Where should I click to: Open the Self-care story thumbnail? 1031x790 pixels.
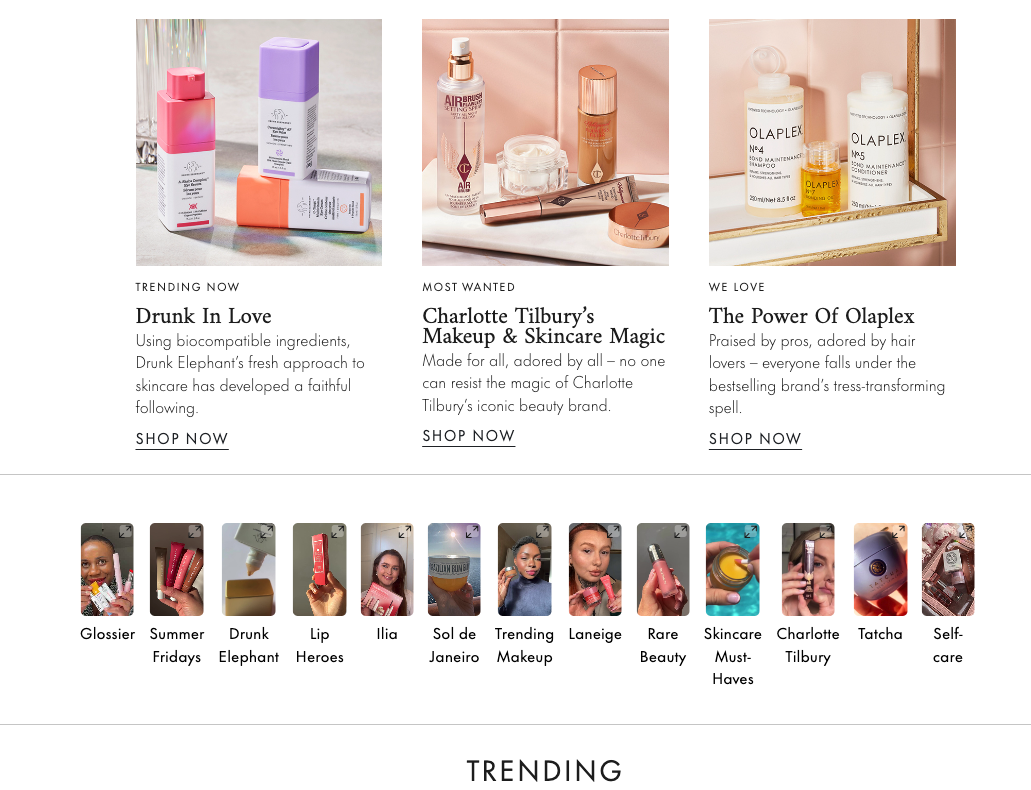click(x=947, y=570)
